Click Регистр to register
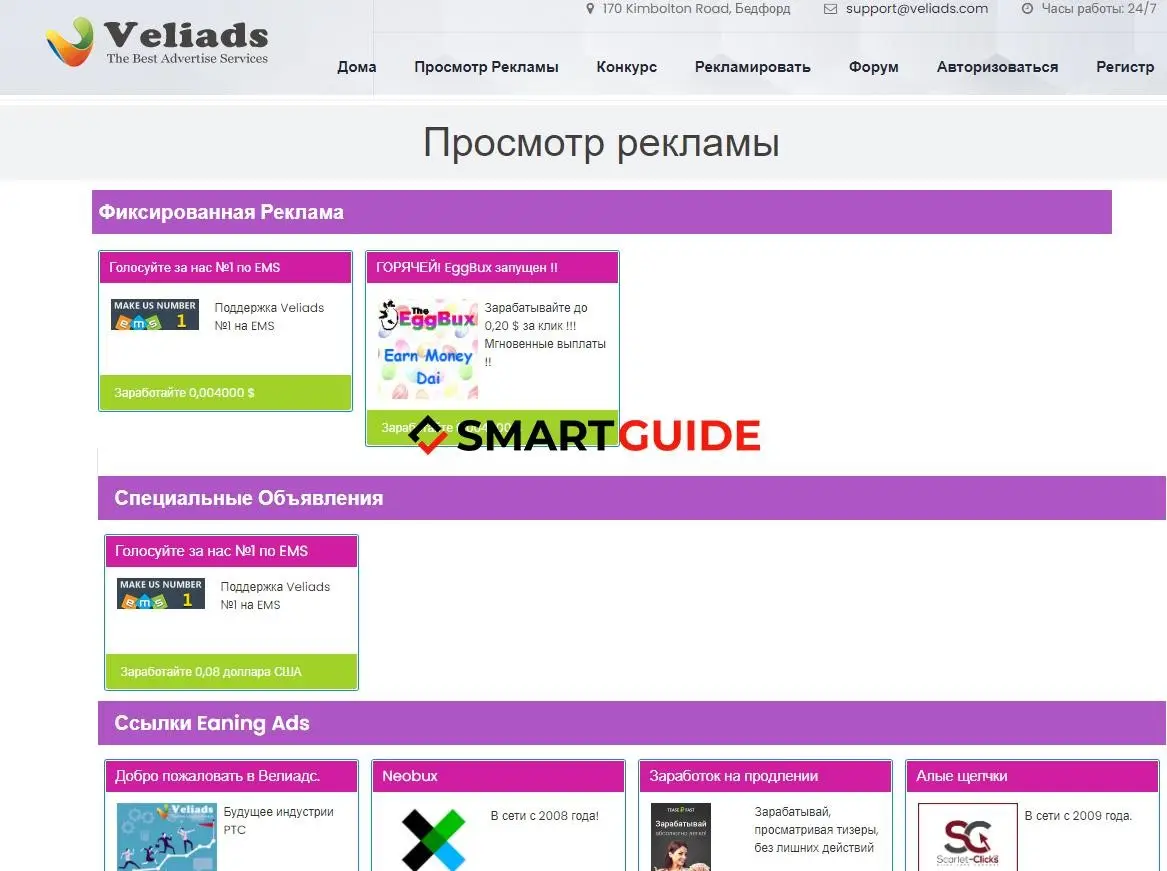This screenshot has width=1167, height=871. point(1125,66)
